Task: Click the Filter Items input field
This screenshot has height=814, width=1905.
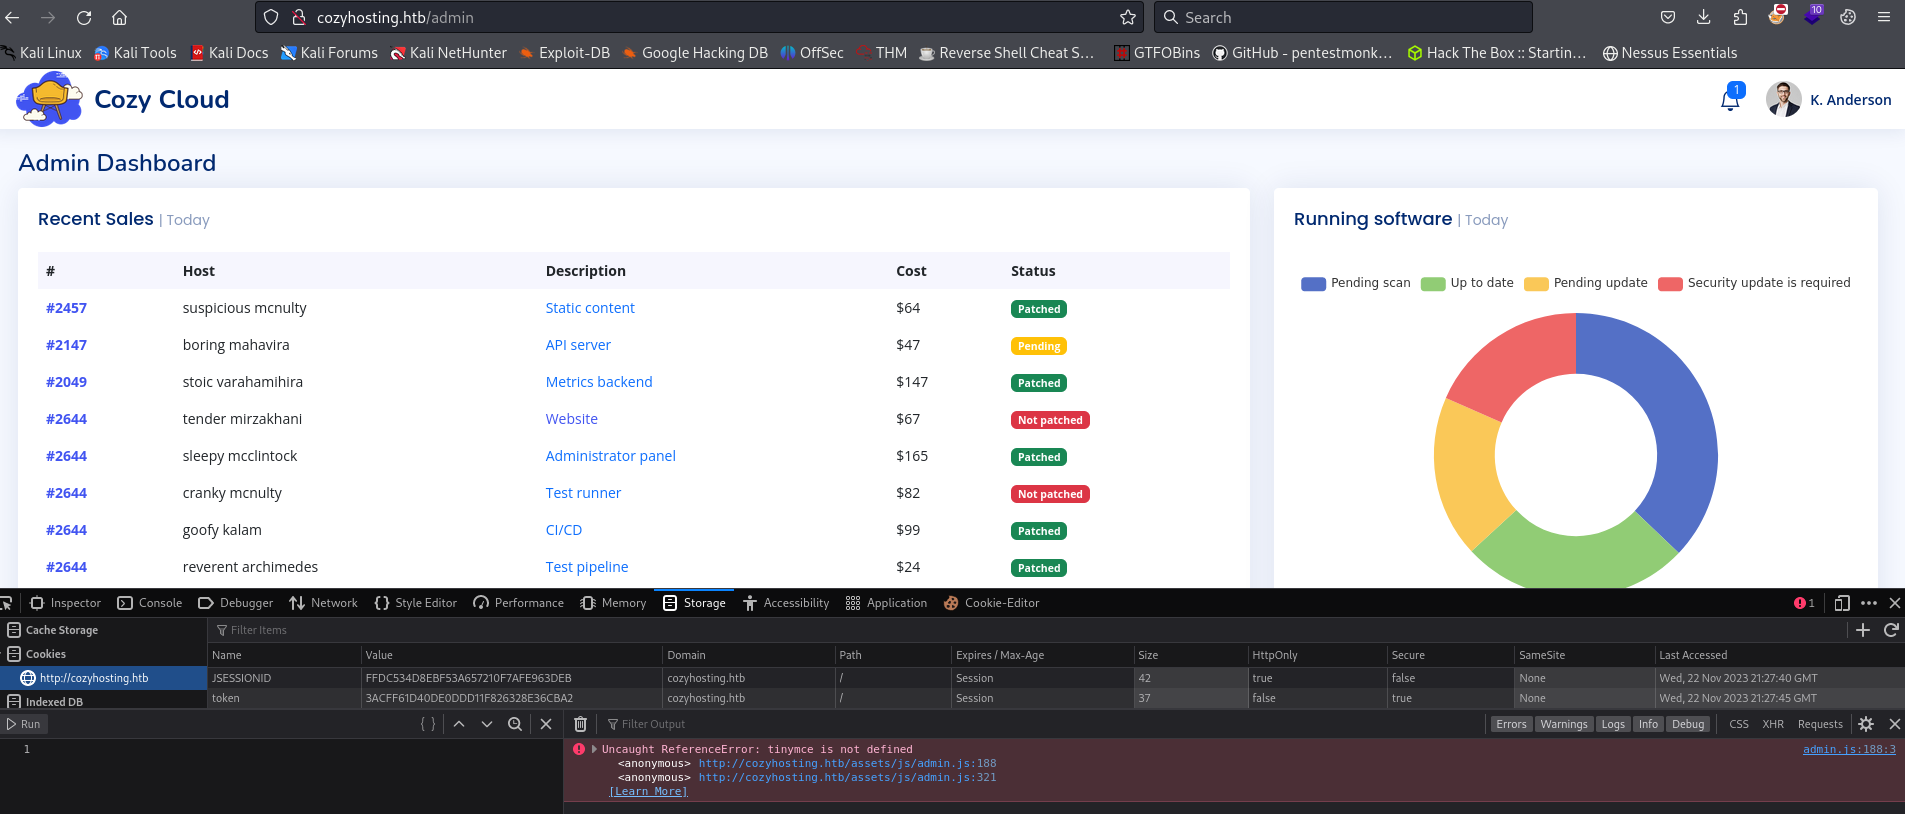Action: coord(1026,630)
